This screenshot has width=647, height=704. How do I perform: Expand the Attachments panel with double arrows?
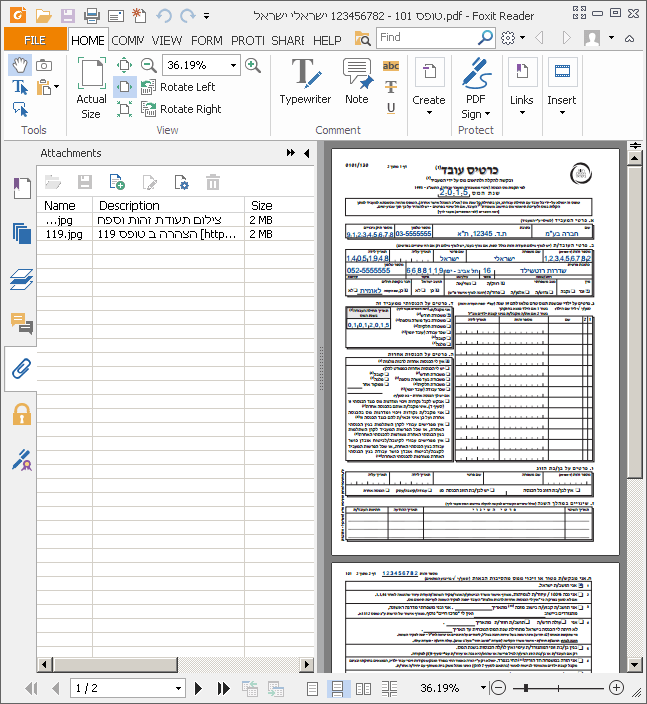[291, 153]
